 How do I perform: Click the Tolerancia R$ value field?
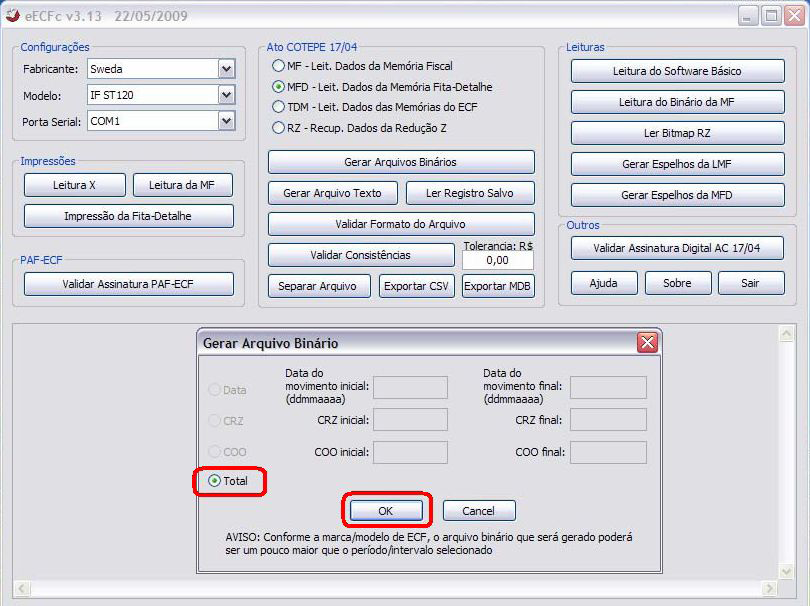point(497,260)
